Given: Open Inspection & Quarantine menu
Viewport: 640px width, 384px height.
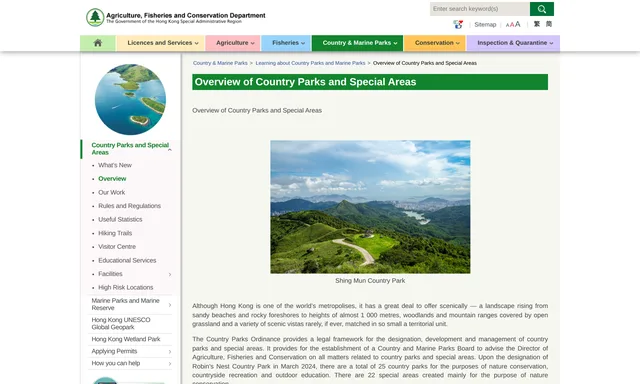Looking at the screenshot, I should (513, 43).
